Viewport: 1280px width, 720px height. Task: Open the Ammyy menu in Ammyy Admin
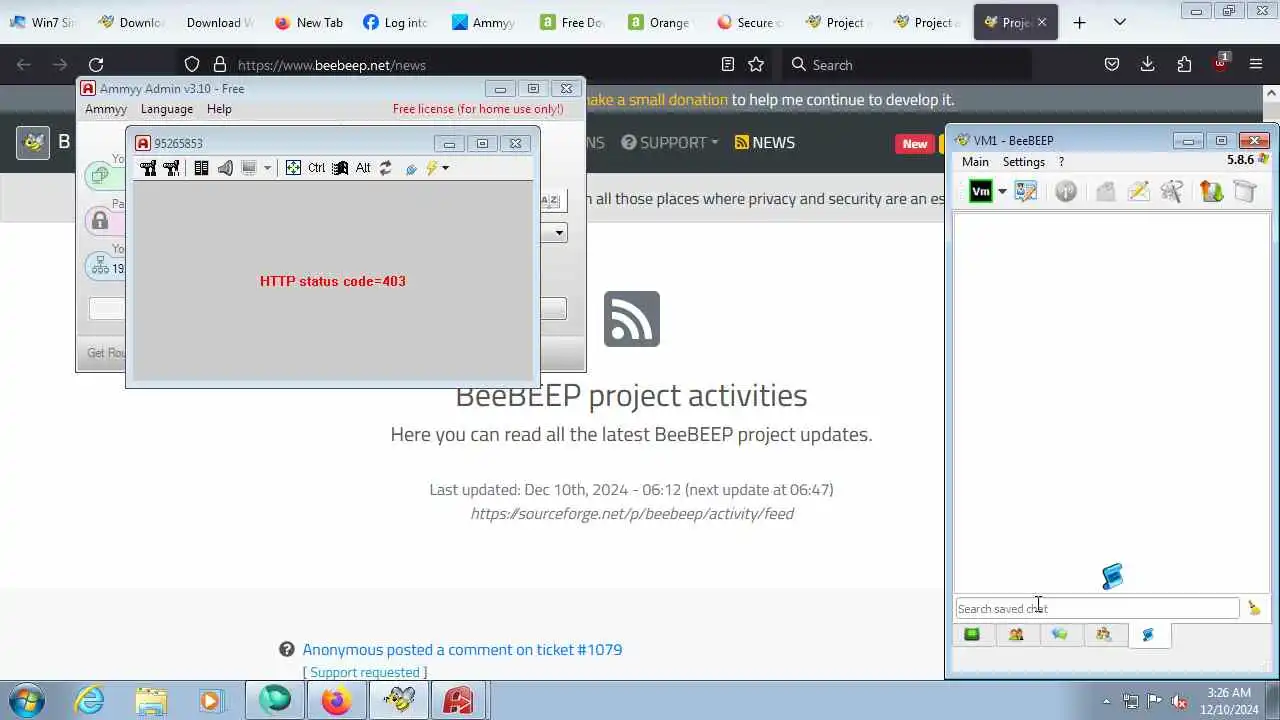click(x=106, y=109)
